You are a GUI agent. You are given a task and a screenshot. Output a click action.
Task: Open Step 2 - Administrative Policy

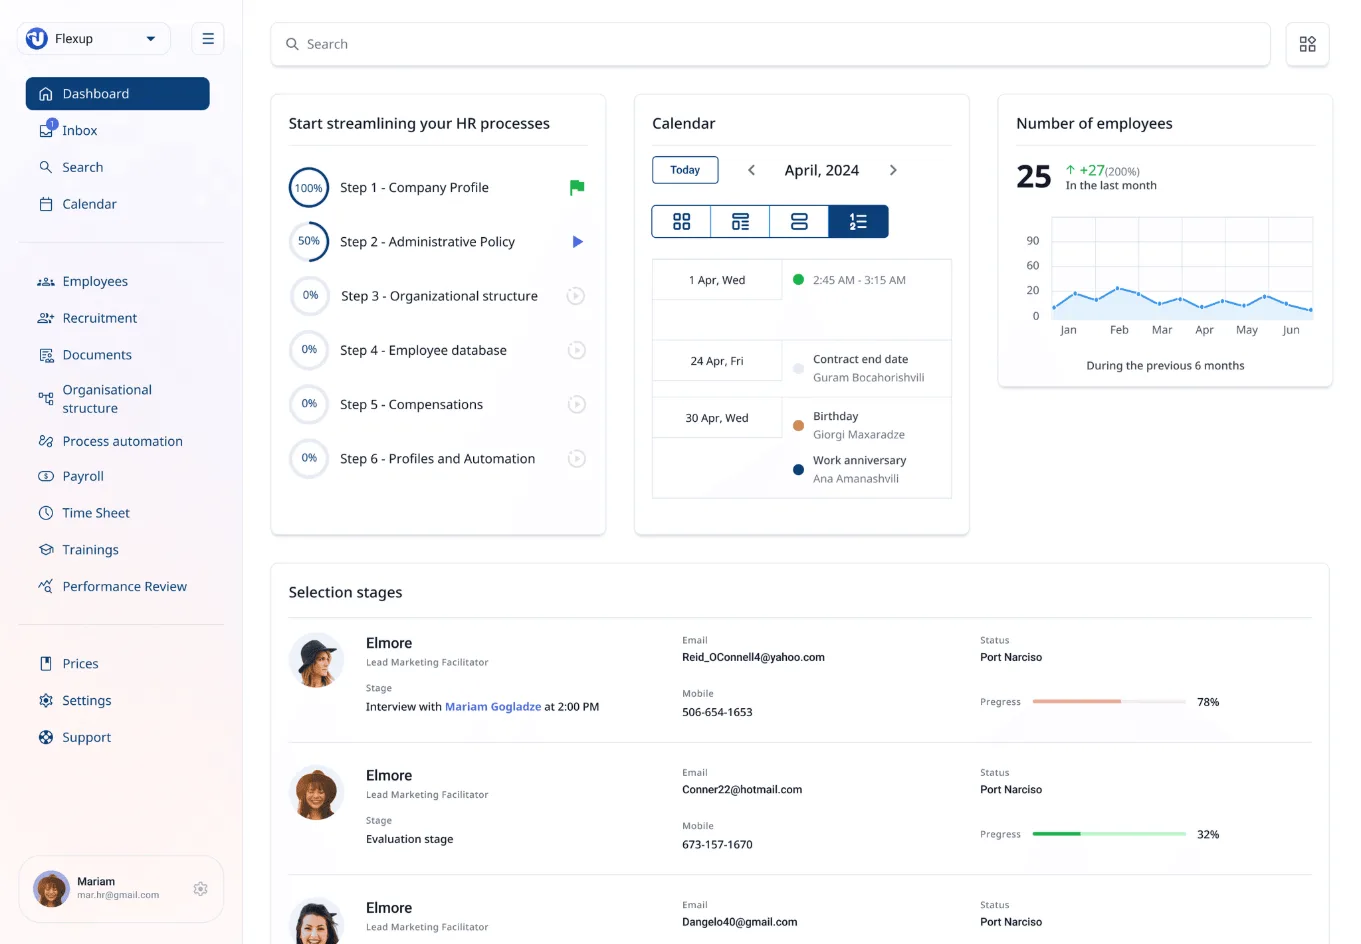pos(427,242)
